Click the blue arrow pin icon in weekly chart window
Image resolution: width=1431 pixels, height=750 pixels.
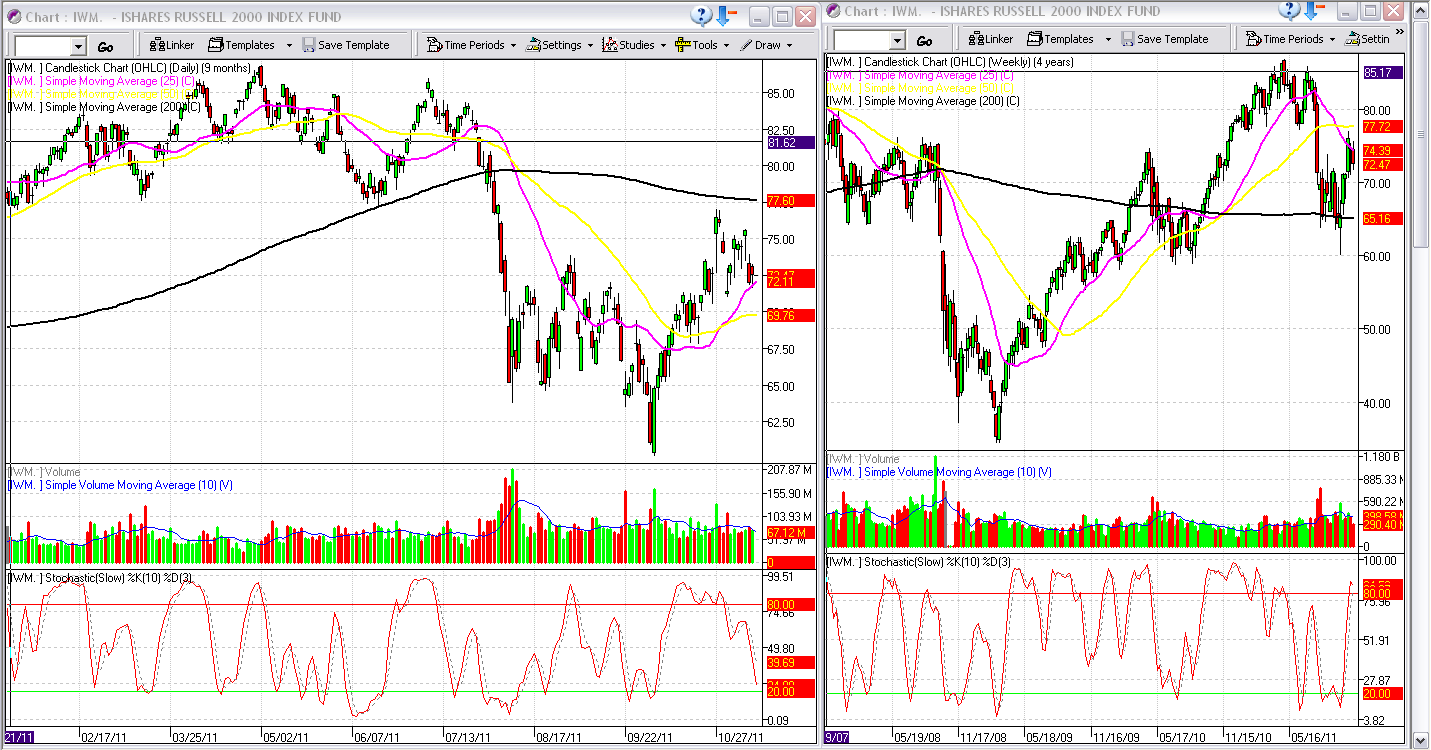[x=1315, y=10]
